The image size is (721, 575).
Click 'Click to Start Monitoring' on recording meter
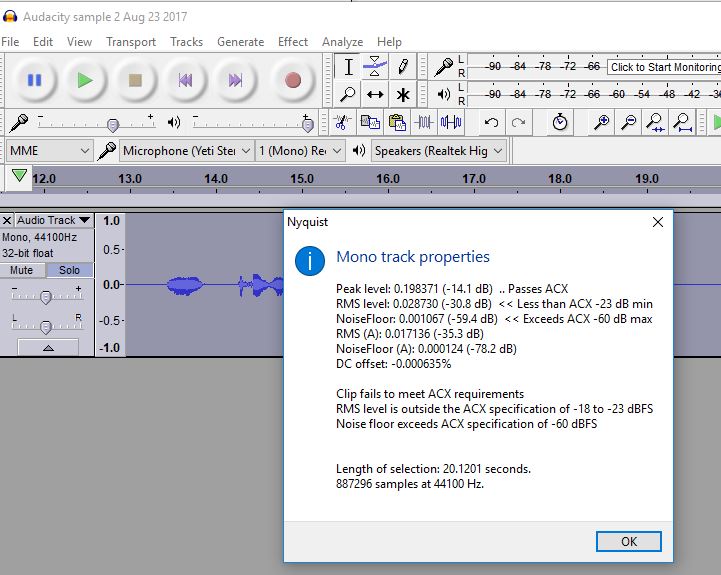(664, 67)
